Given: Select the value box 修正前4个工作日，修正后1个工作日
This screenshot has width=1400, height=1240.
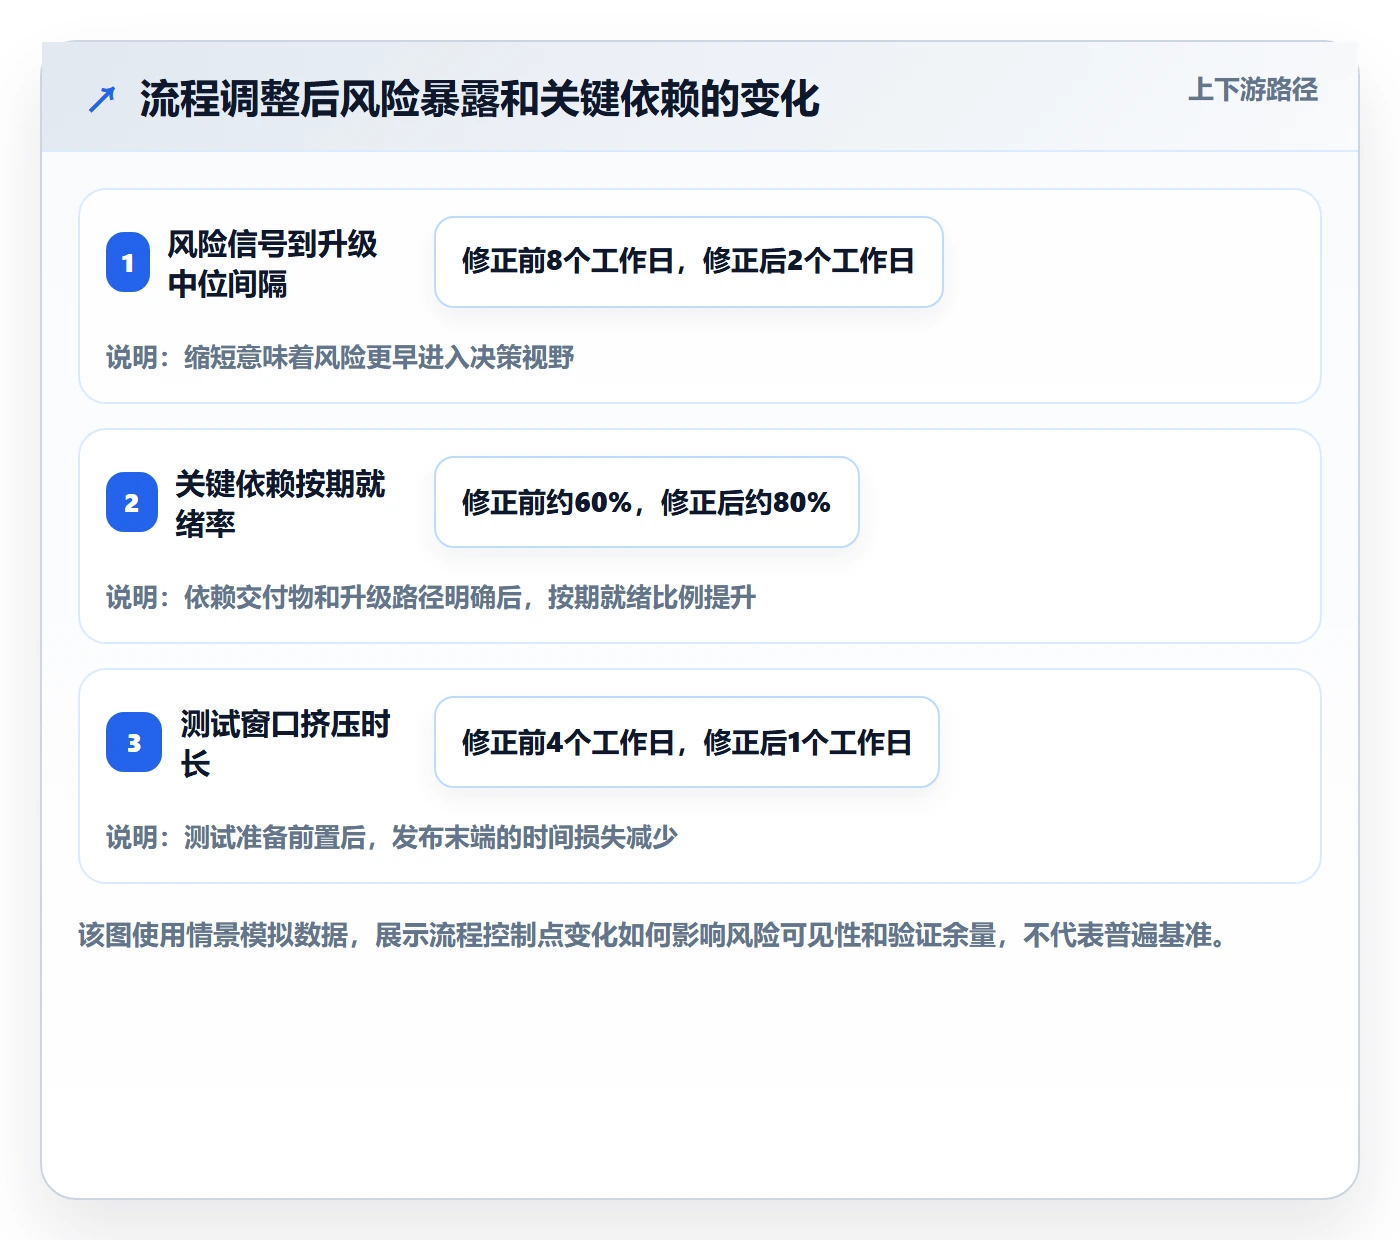Looking at the screenshot, I should point(687,742).
